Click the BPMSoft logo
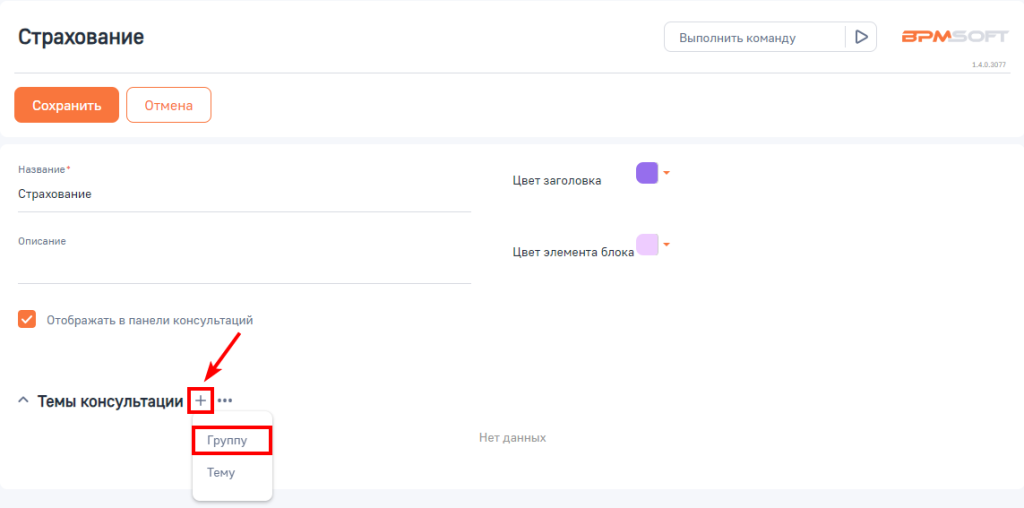Image resolution: width=1024 pixels, height=508 pixels. tap(954, 37)
